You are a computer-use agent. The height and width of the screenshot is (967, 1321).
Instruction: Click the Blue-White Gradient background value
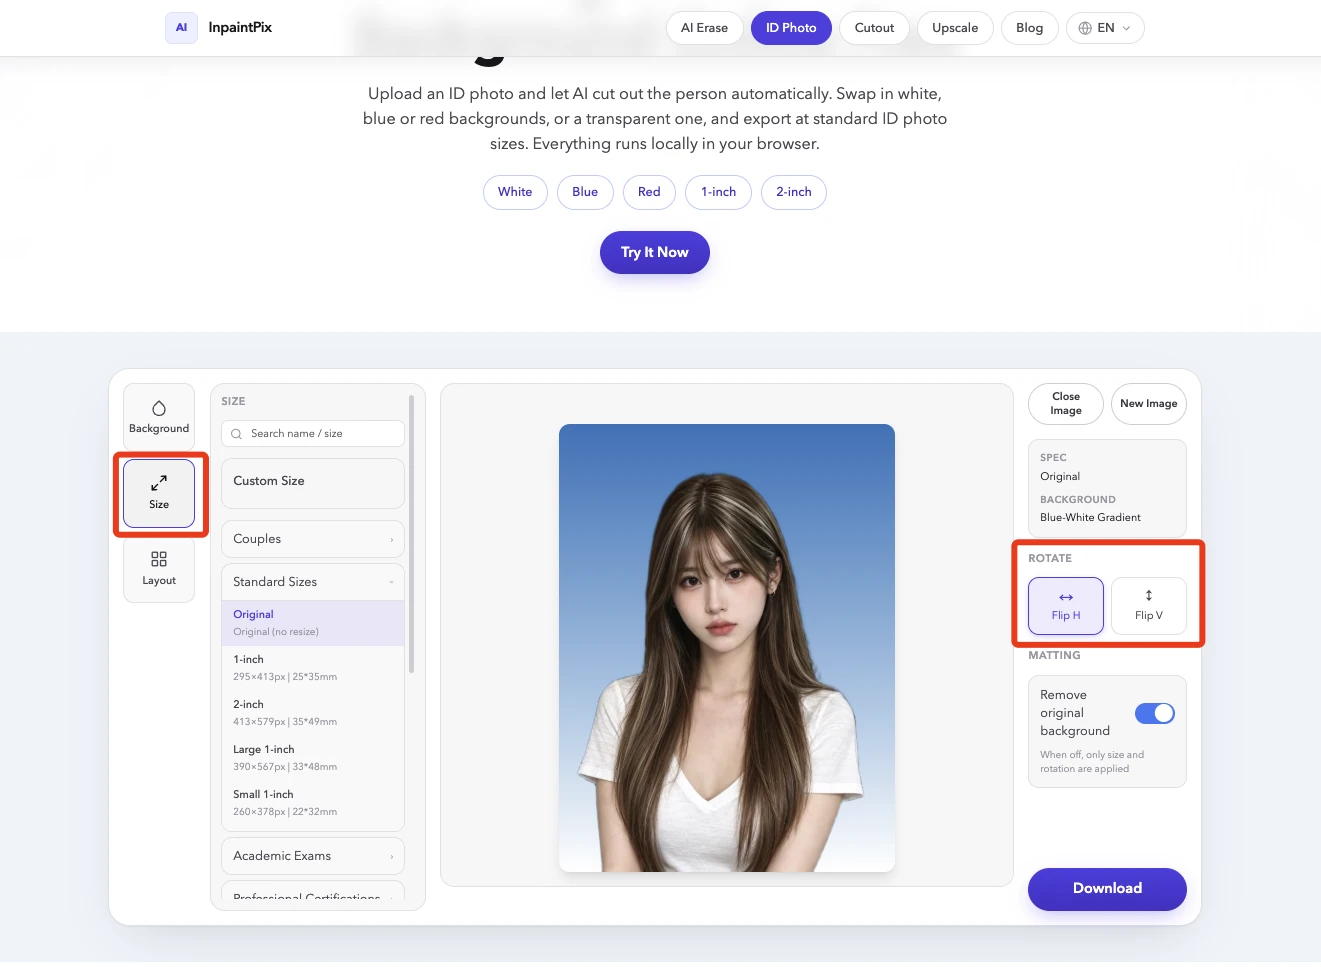(x=1090, y=518)
